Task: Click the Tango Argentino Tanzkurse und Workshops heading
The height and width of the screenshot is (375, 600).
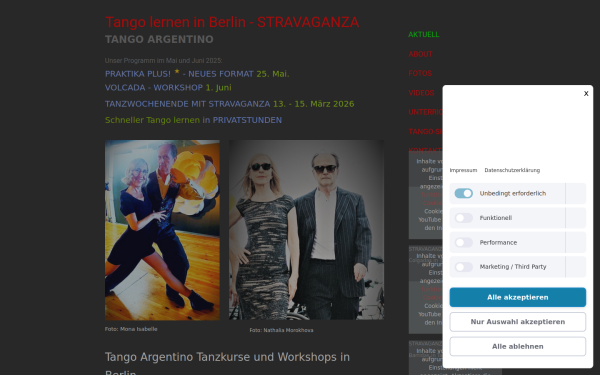Action: pos(227,364)
